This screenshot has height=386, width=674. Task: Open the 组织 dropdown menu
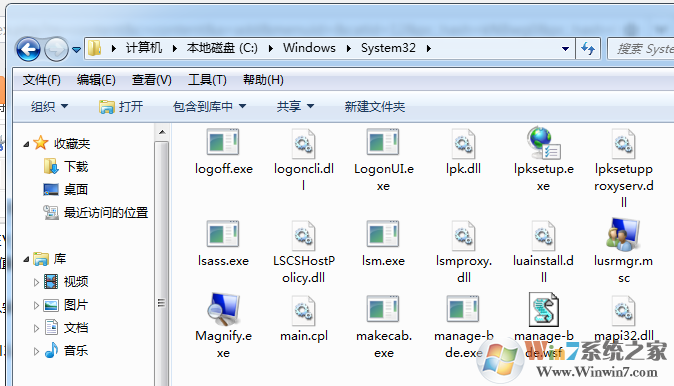click(49, 106)
